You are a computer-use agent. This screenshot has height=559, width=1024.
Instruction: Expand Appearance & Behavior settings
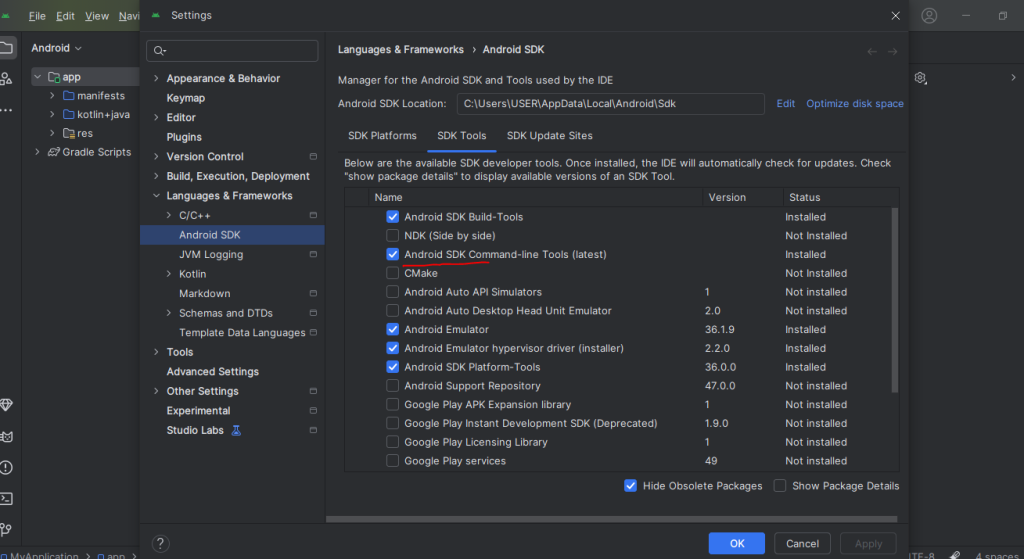[156, 79]
